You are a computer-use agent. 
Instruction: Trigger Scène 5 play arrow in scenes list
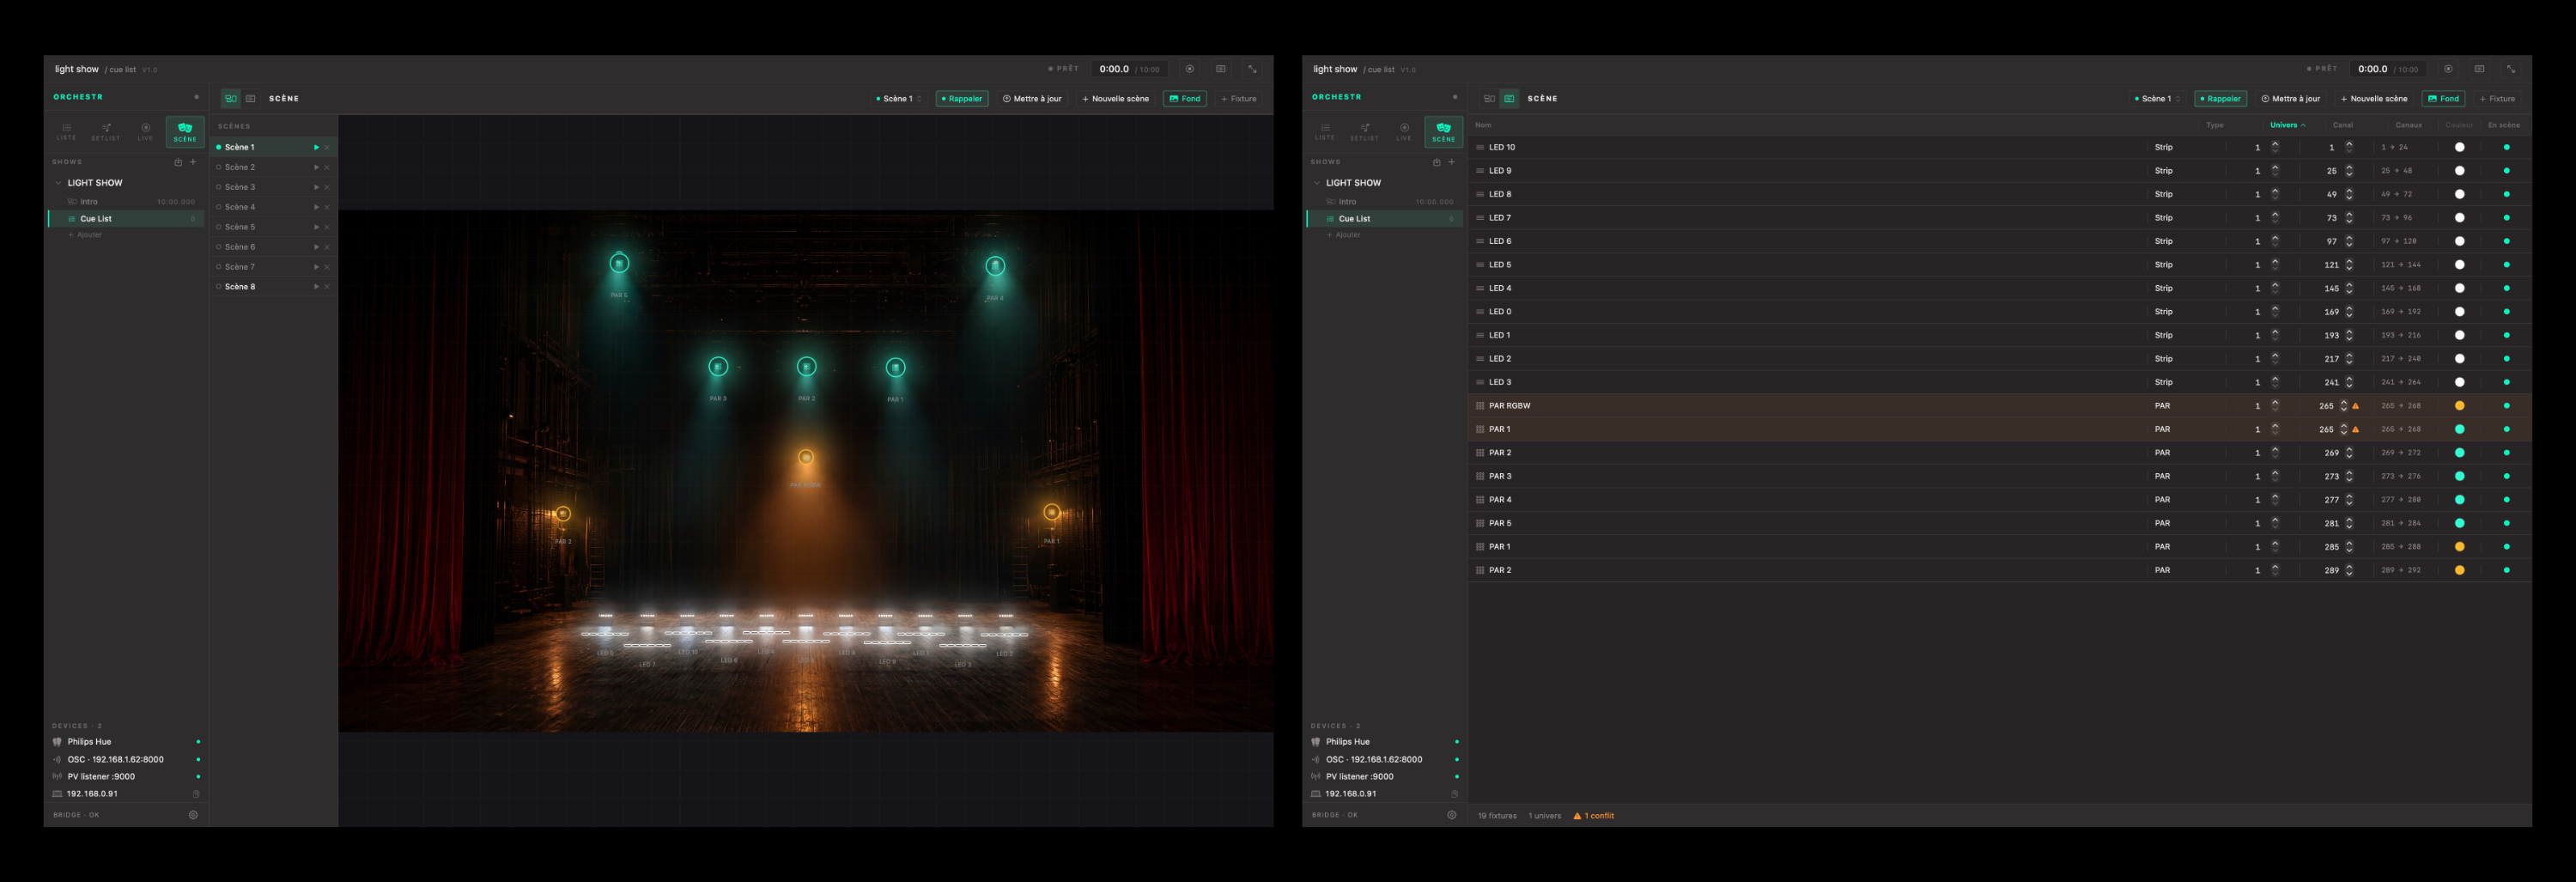(x=316, y=227)
